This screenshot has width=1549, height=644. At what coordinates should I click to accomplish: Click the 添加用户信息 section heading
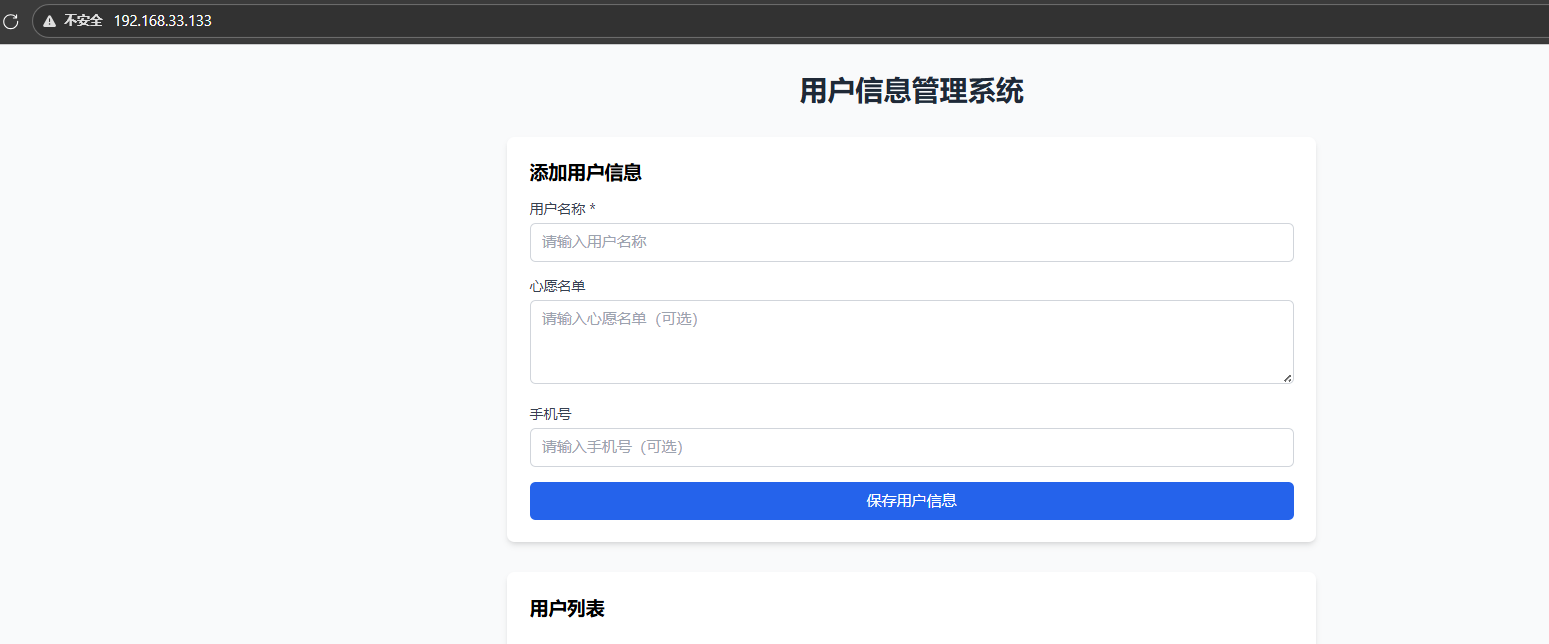pos(585,173)
